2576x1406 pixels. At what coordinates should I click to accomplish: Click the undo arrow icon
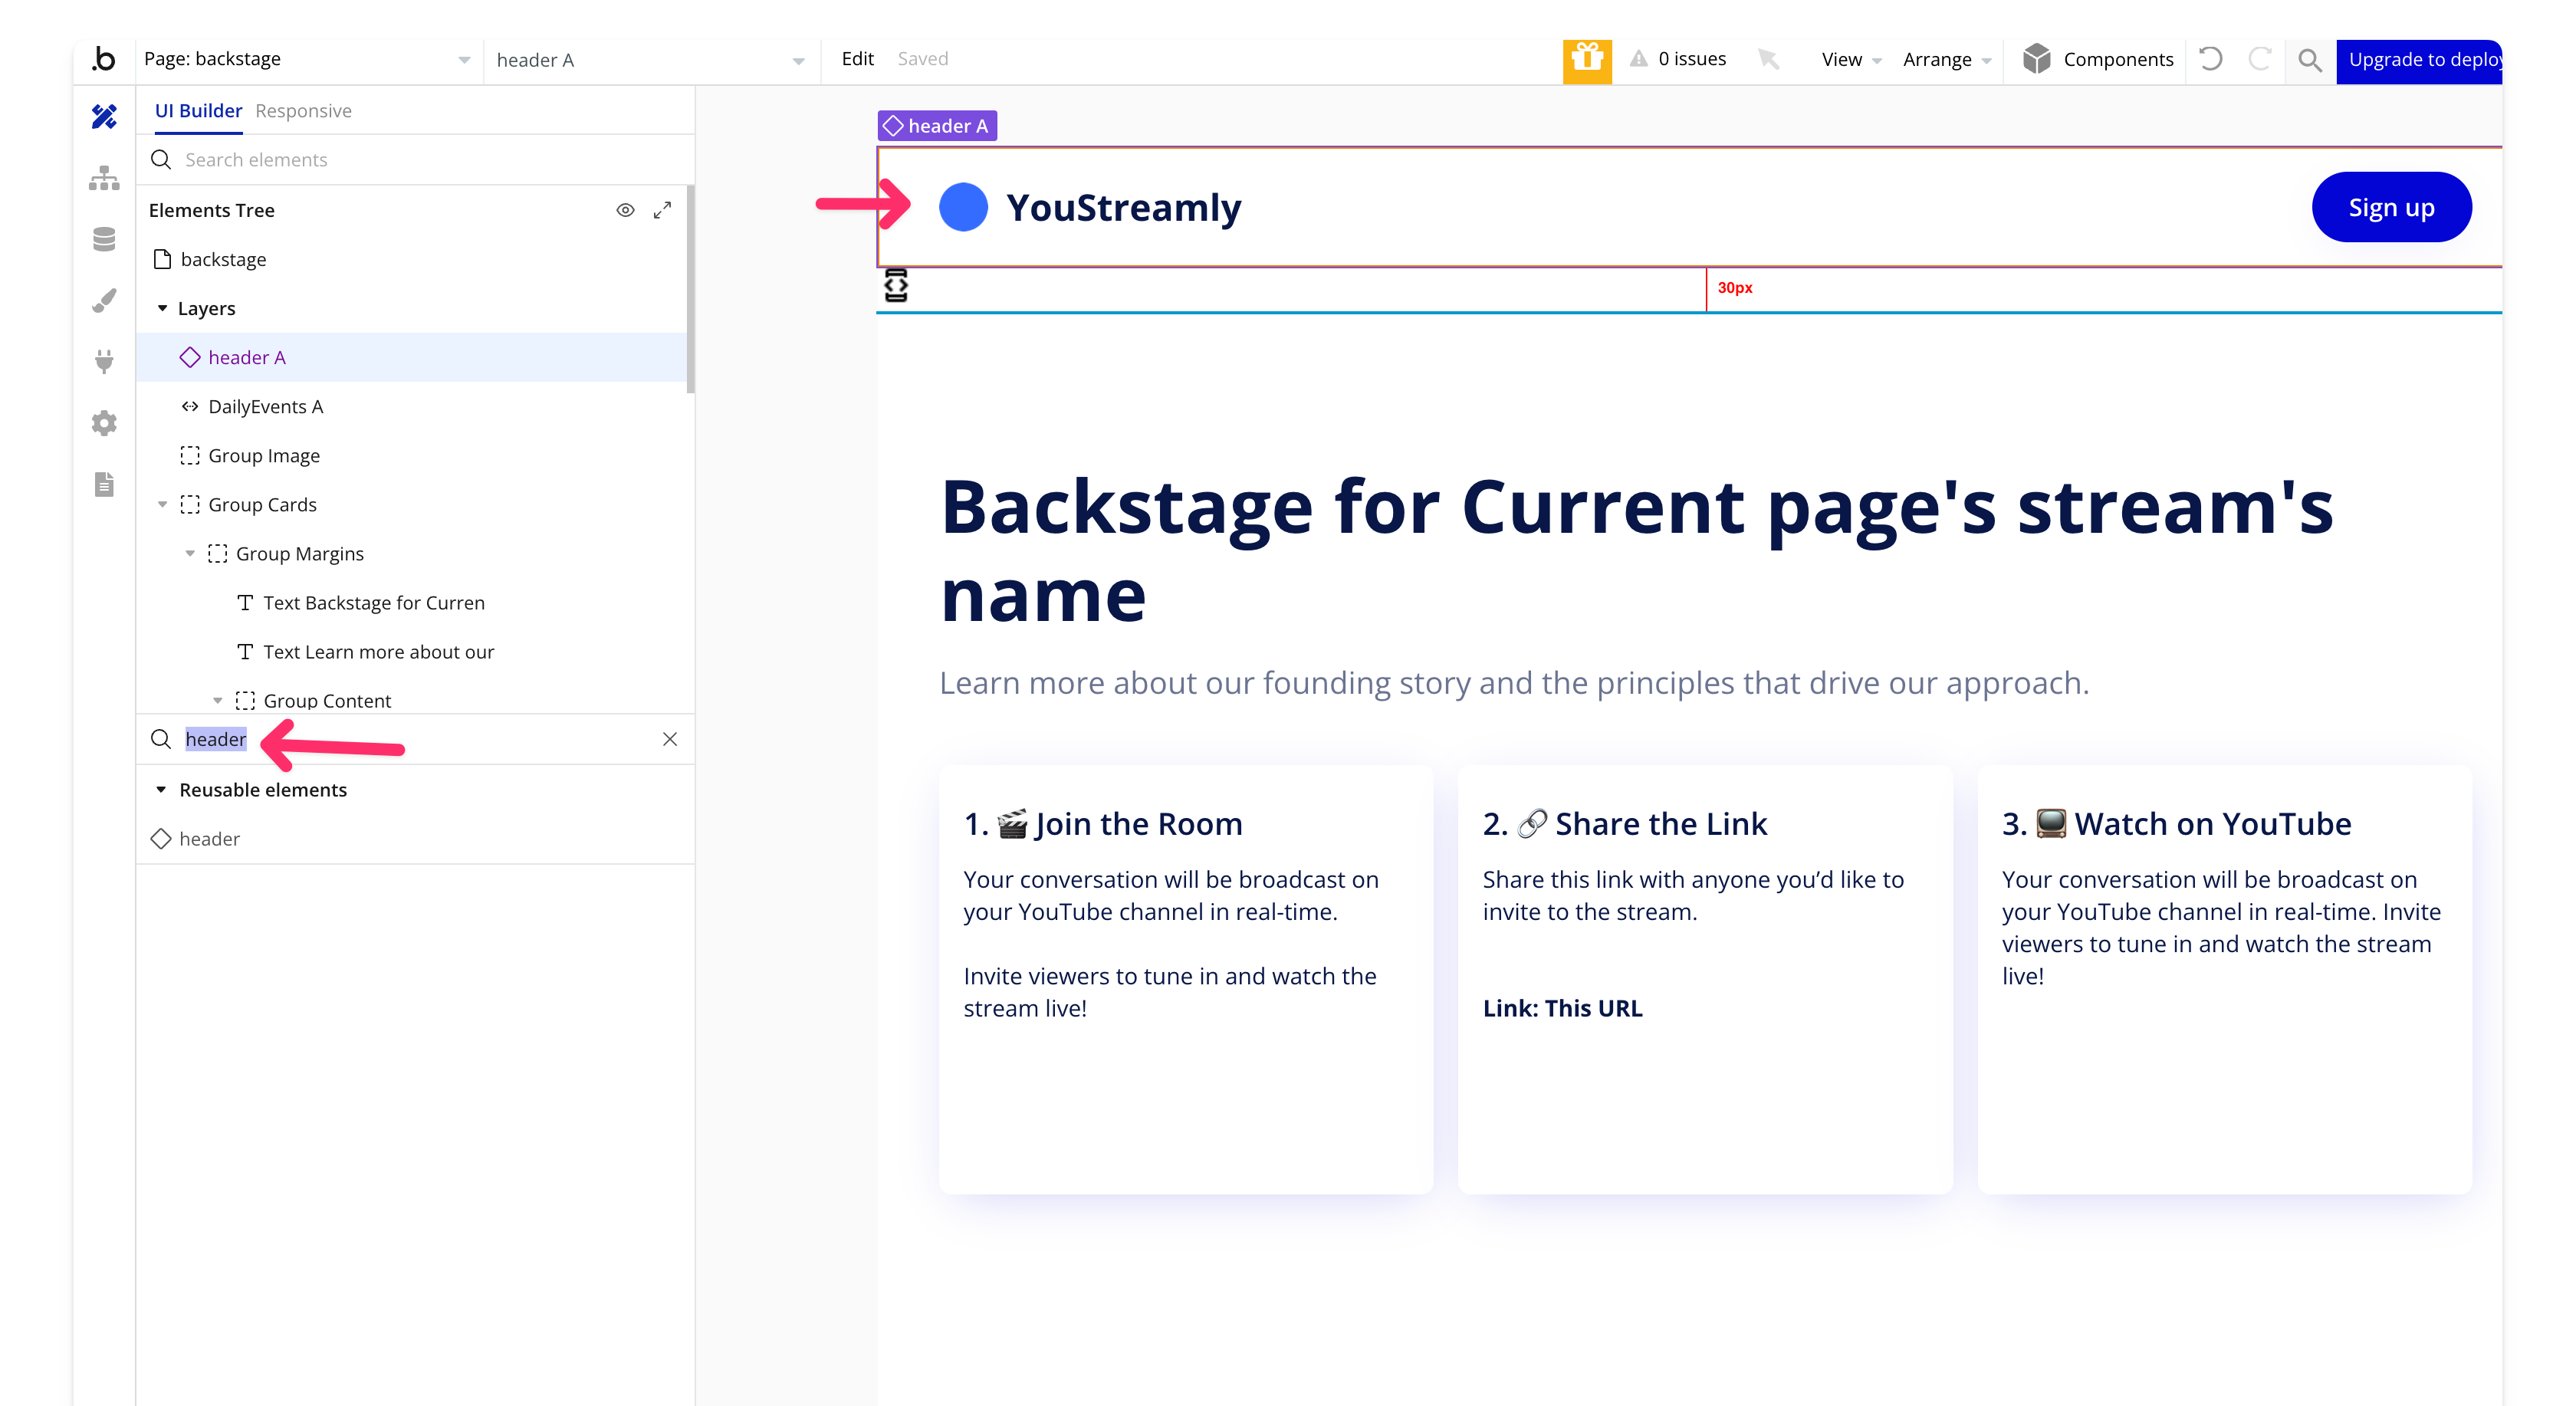(x=2211, y=59)
